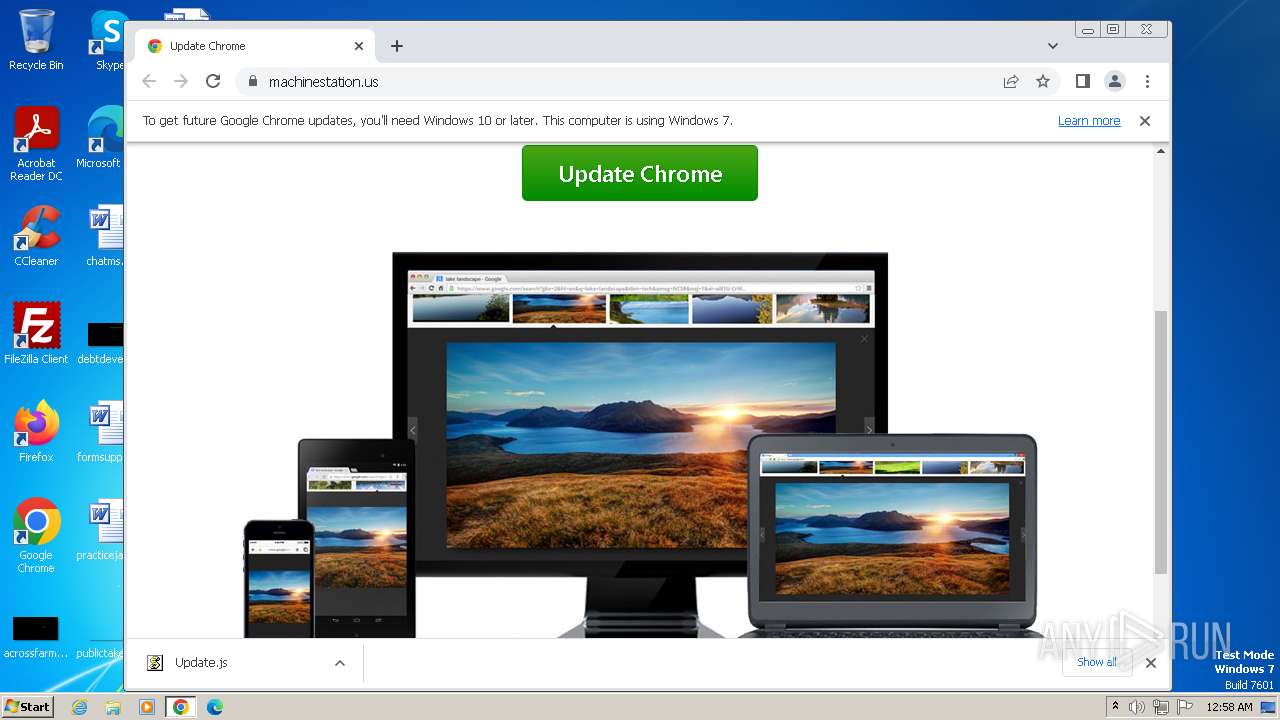This screenshot has height=720, width=1280.
Task: Click the Chrome taskbar icon
Action: click(x=181, y=707)
